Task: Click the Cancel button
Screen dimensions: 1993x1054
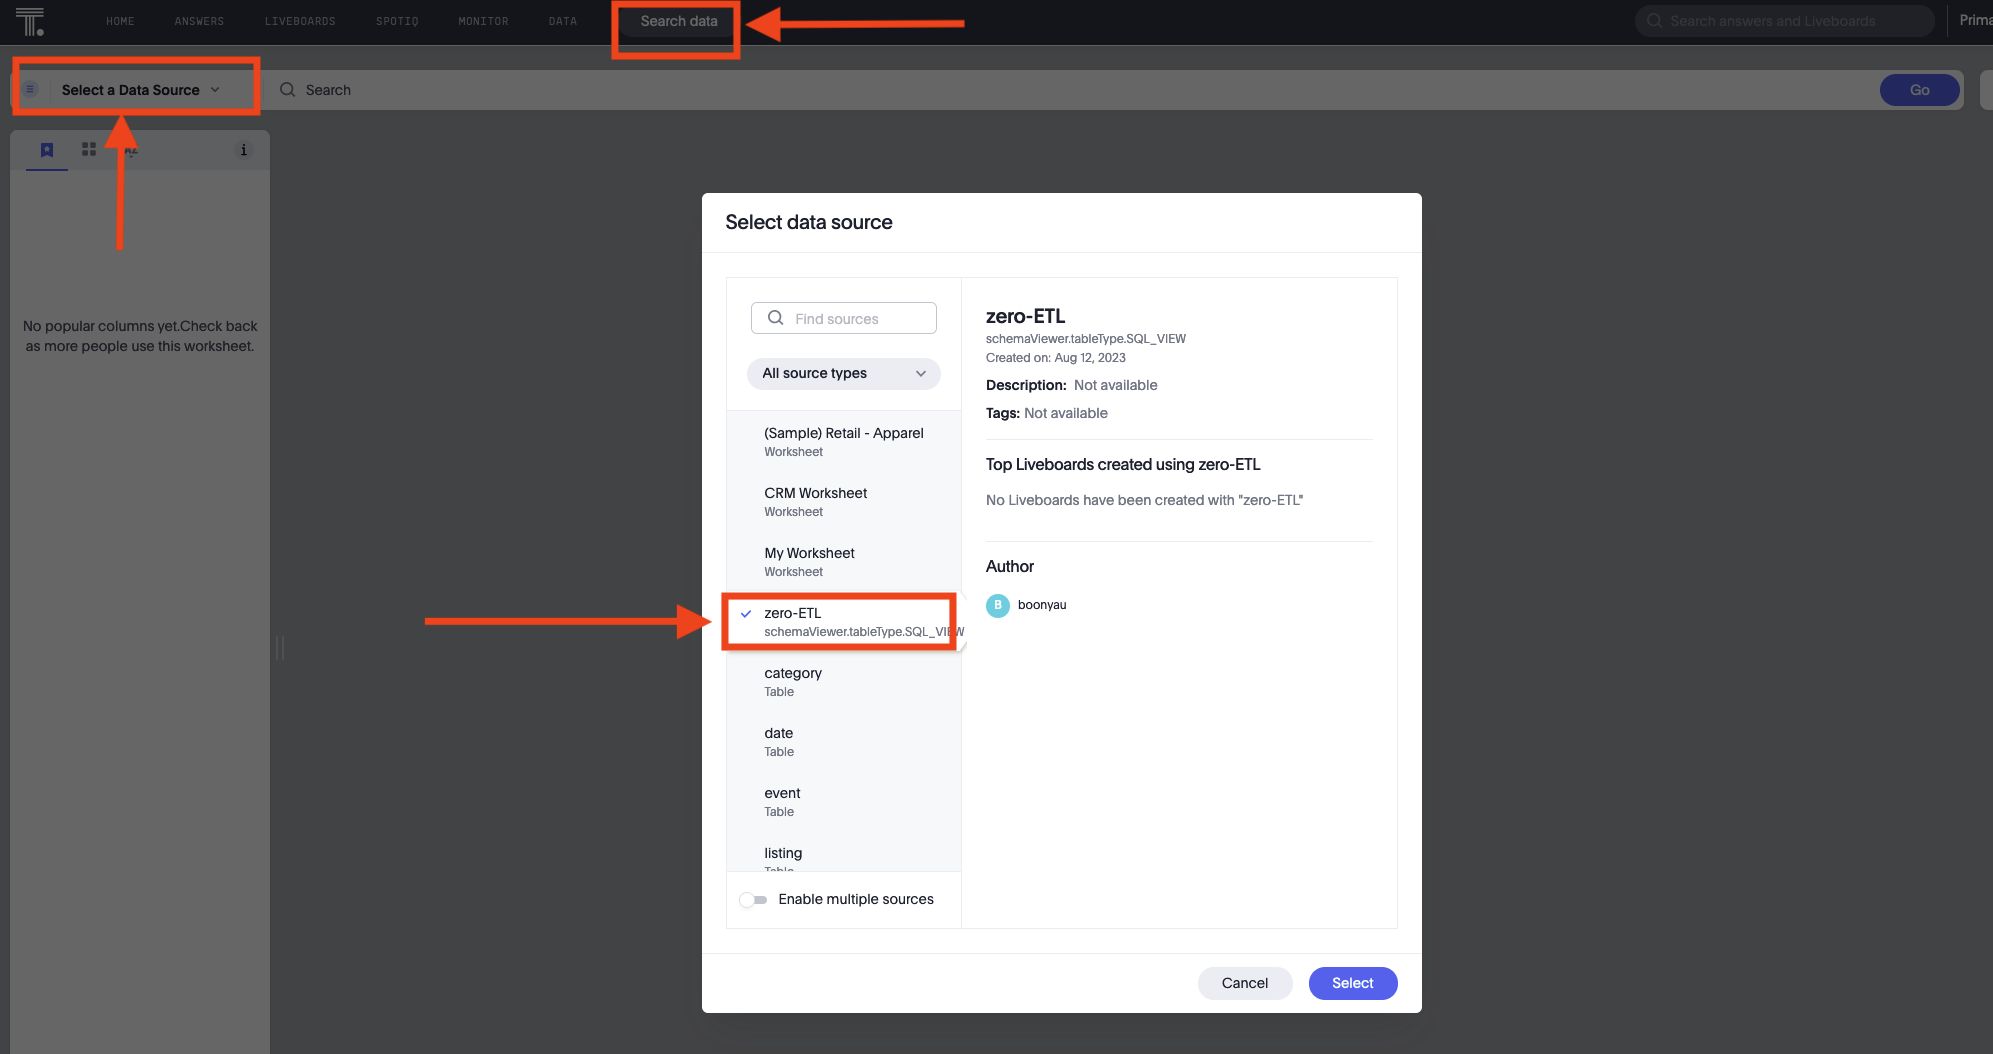Action: 1245,983
